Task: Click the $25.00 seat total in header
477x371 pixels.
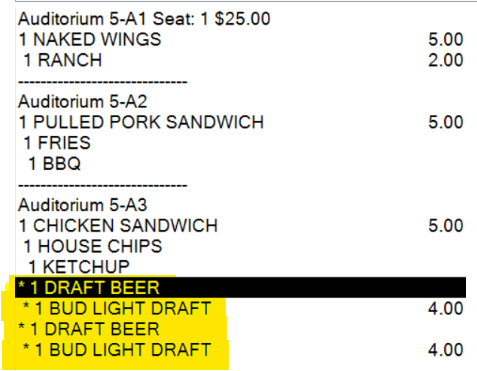Action: (x=242, y=19)
